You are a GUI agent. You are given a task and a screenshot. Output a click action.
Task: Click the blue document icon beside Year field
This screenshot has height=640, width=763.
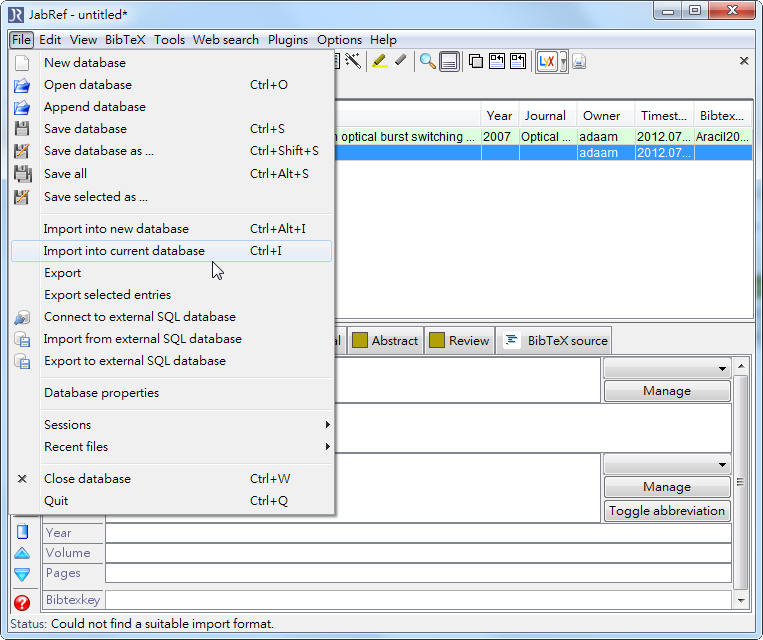coord(22,531)
